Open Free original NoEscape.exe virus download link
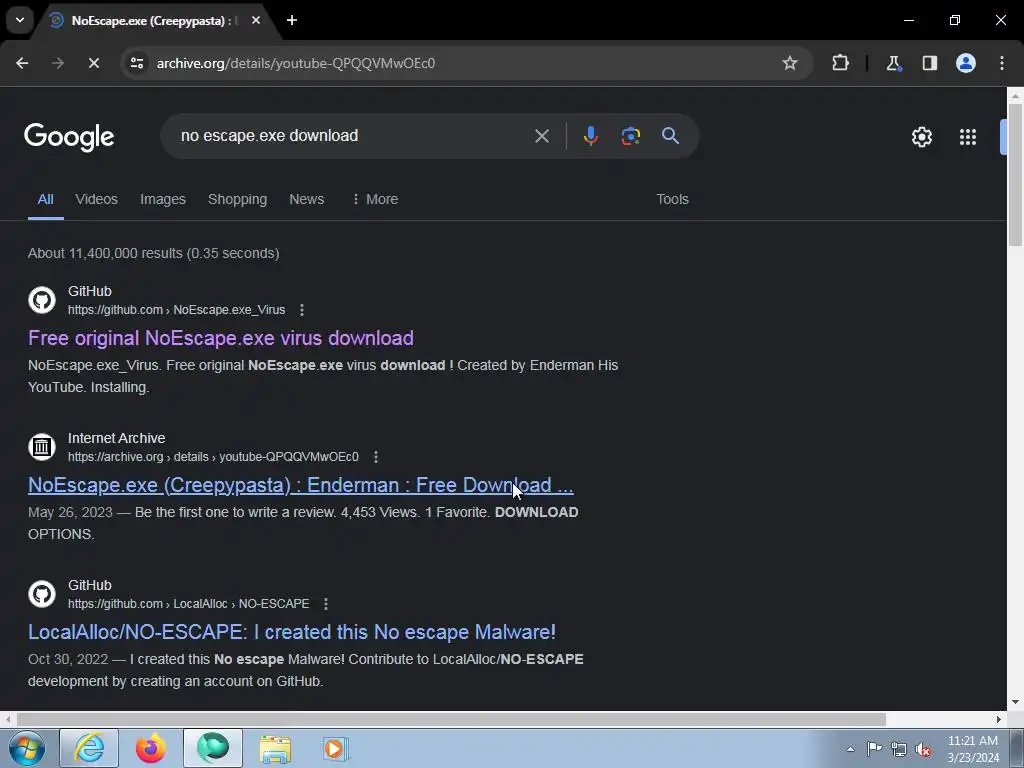The width and height of the screenshot is (1024, 768). click(221, 338)
